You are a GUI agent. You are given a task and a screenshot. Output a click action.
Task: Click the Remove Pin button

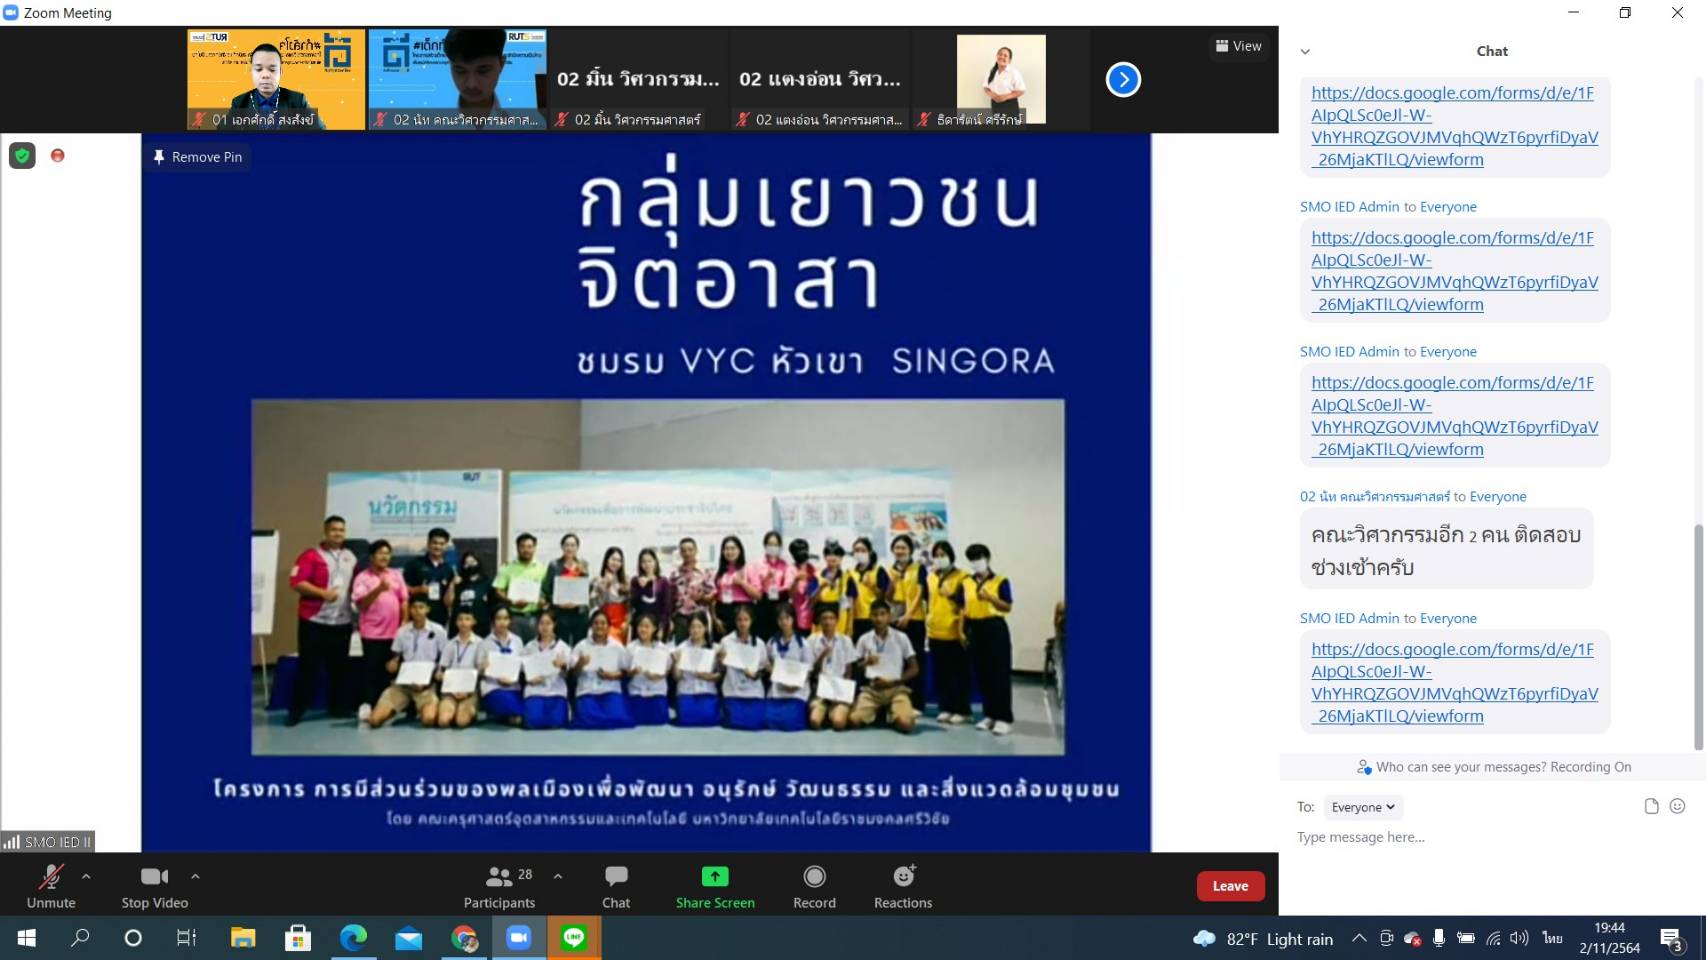tap(197, 157)
